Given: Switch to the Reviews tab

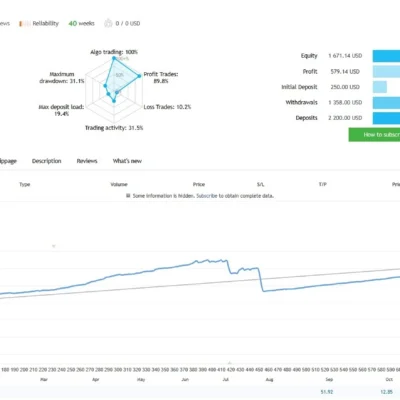Looking at the screenshot, I should pyautogui.click(x=87, y=161).
